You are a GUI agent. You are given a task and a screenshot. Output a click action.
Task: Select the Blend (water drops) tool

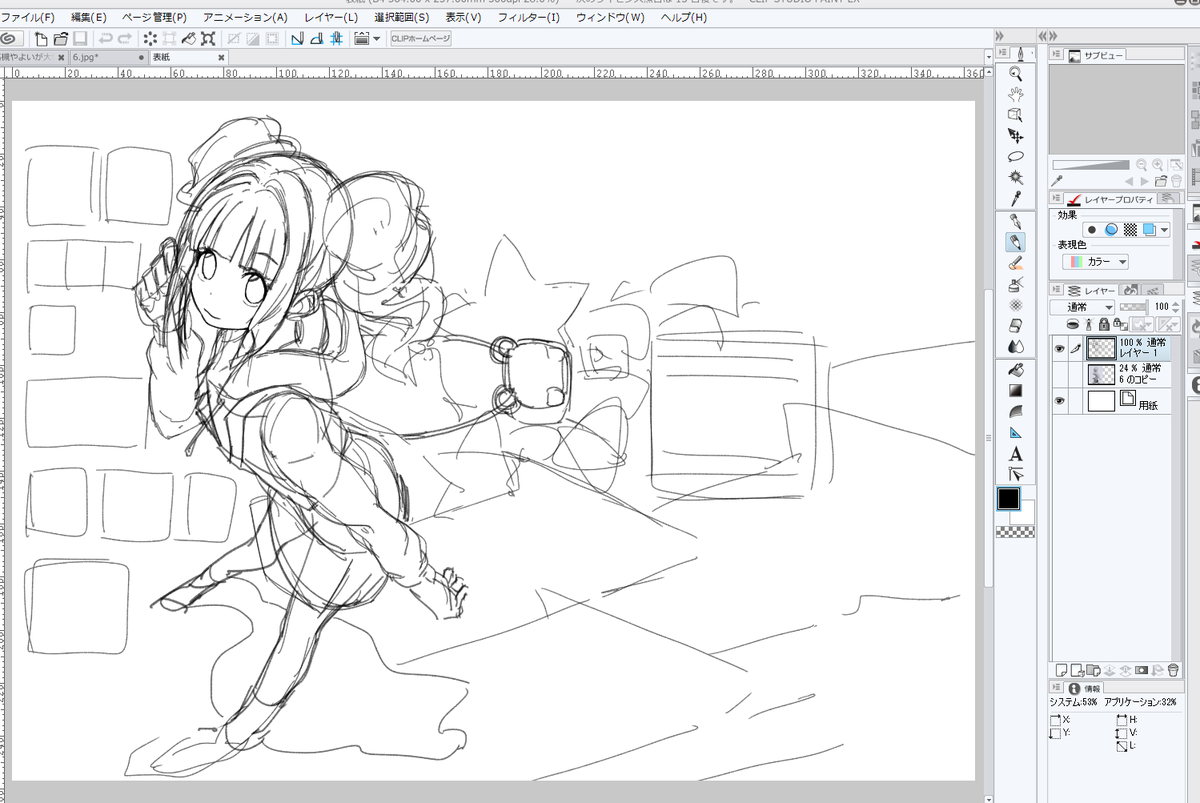[x=1015, y=346]
